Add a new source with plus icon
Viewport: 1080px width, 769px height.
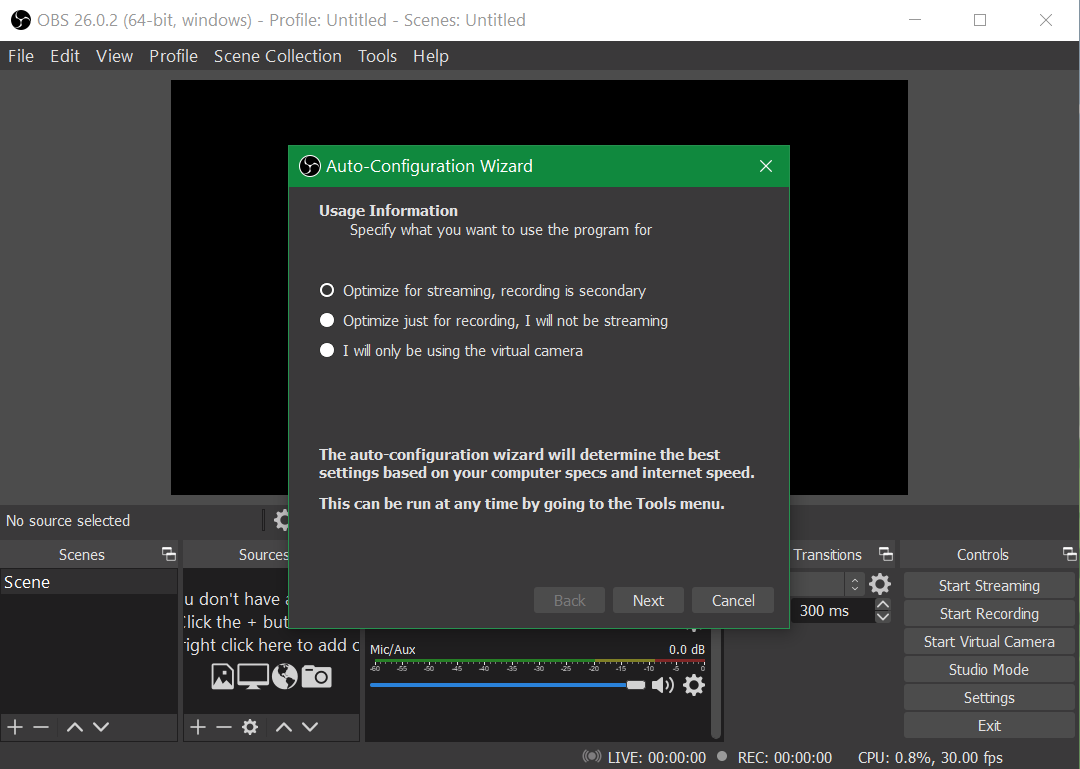click(x=198, y=726)
